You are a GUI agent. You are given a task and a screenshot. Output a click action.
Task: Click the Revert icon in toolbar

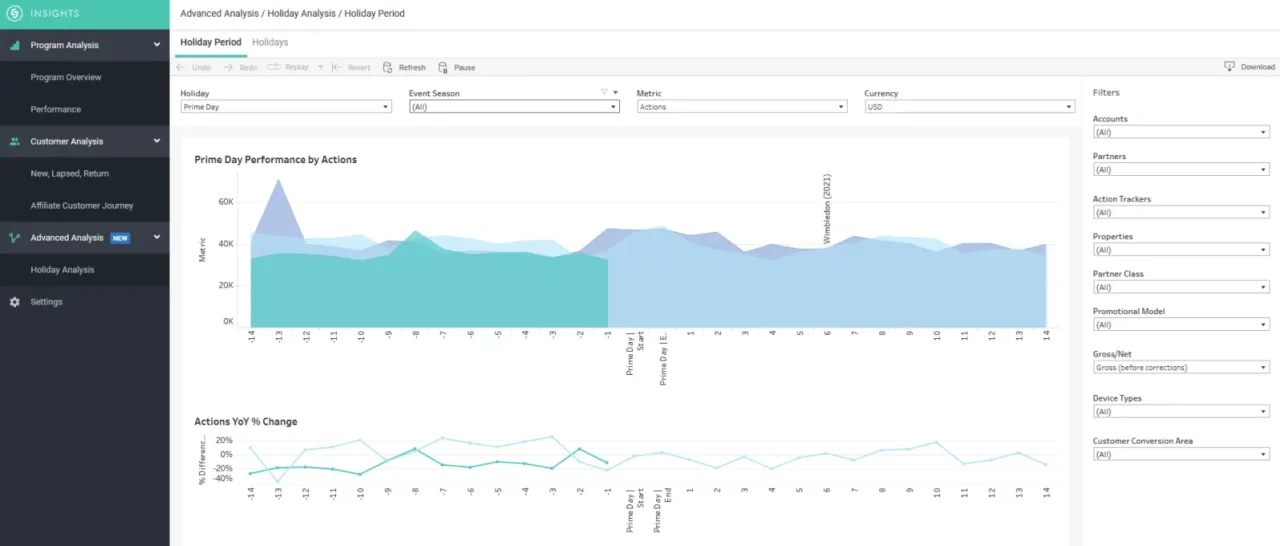pos(337,67)
